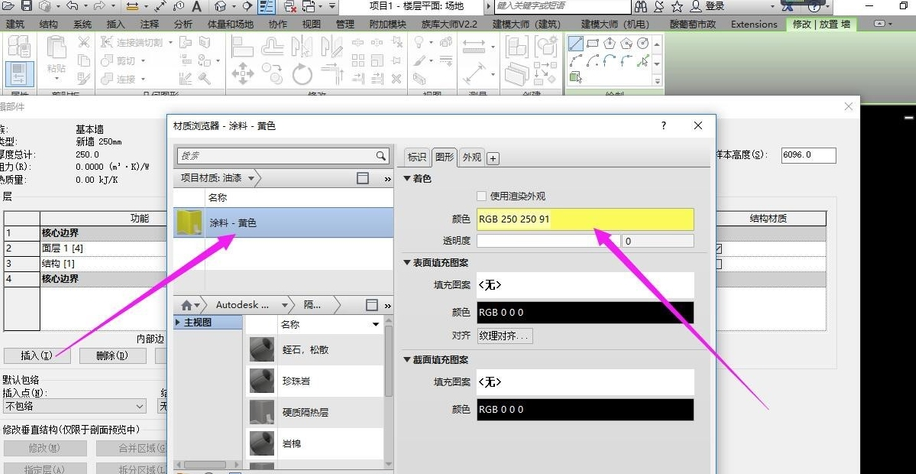Select the Rectangle draw tool
This screenshot has width=916, height=474.
[593, 43]
